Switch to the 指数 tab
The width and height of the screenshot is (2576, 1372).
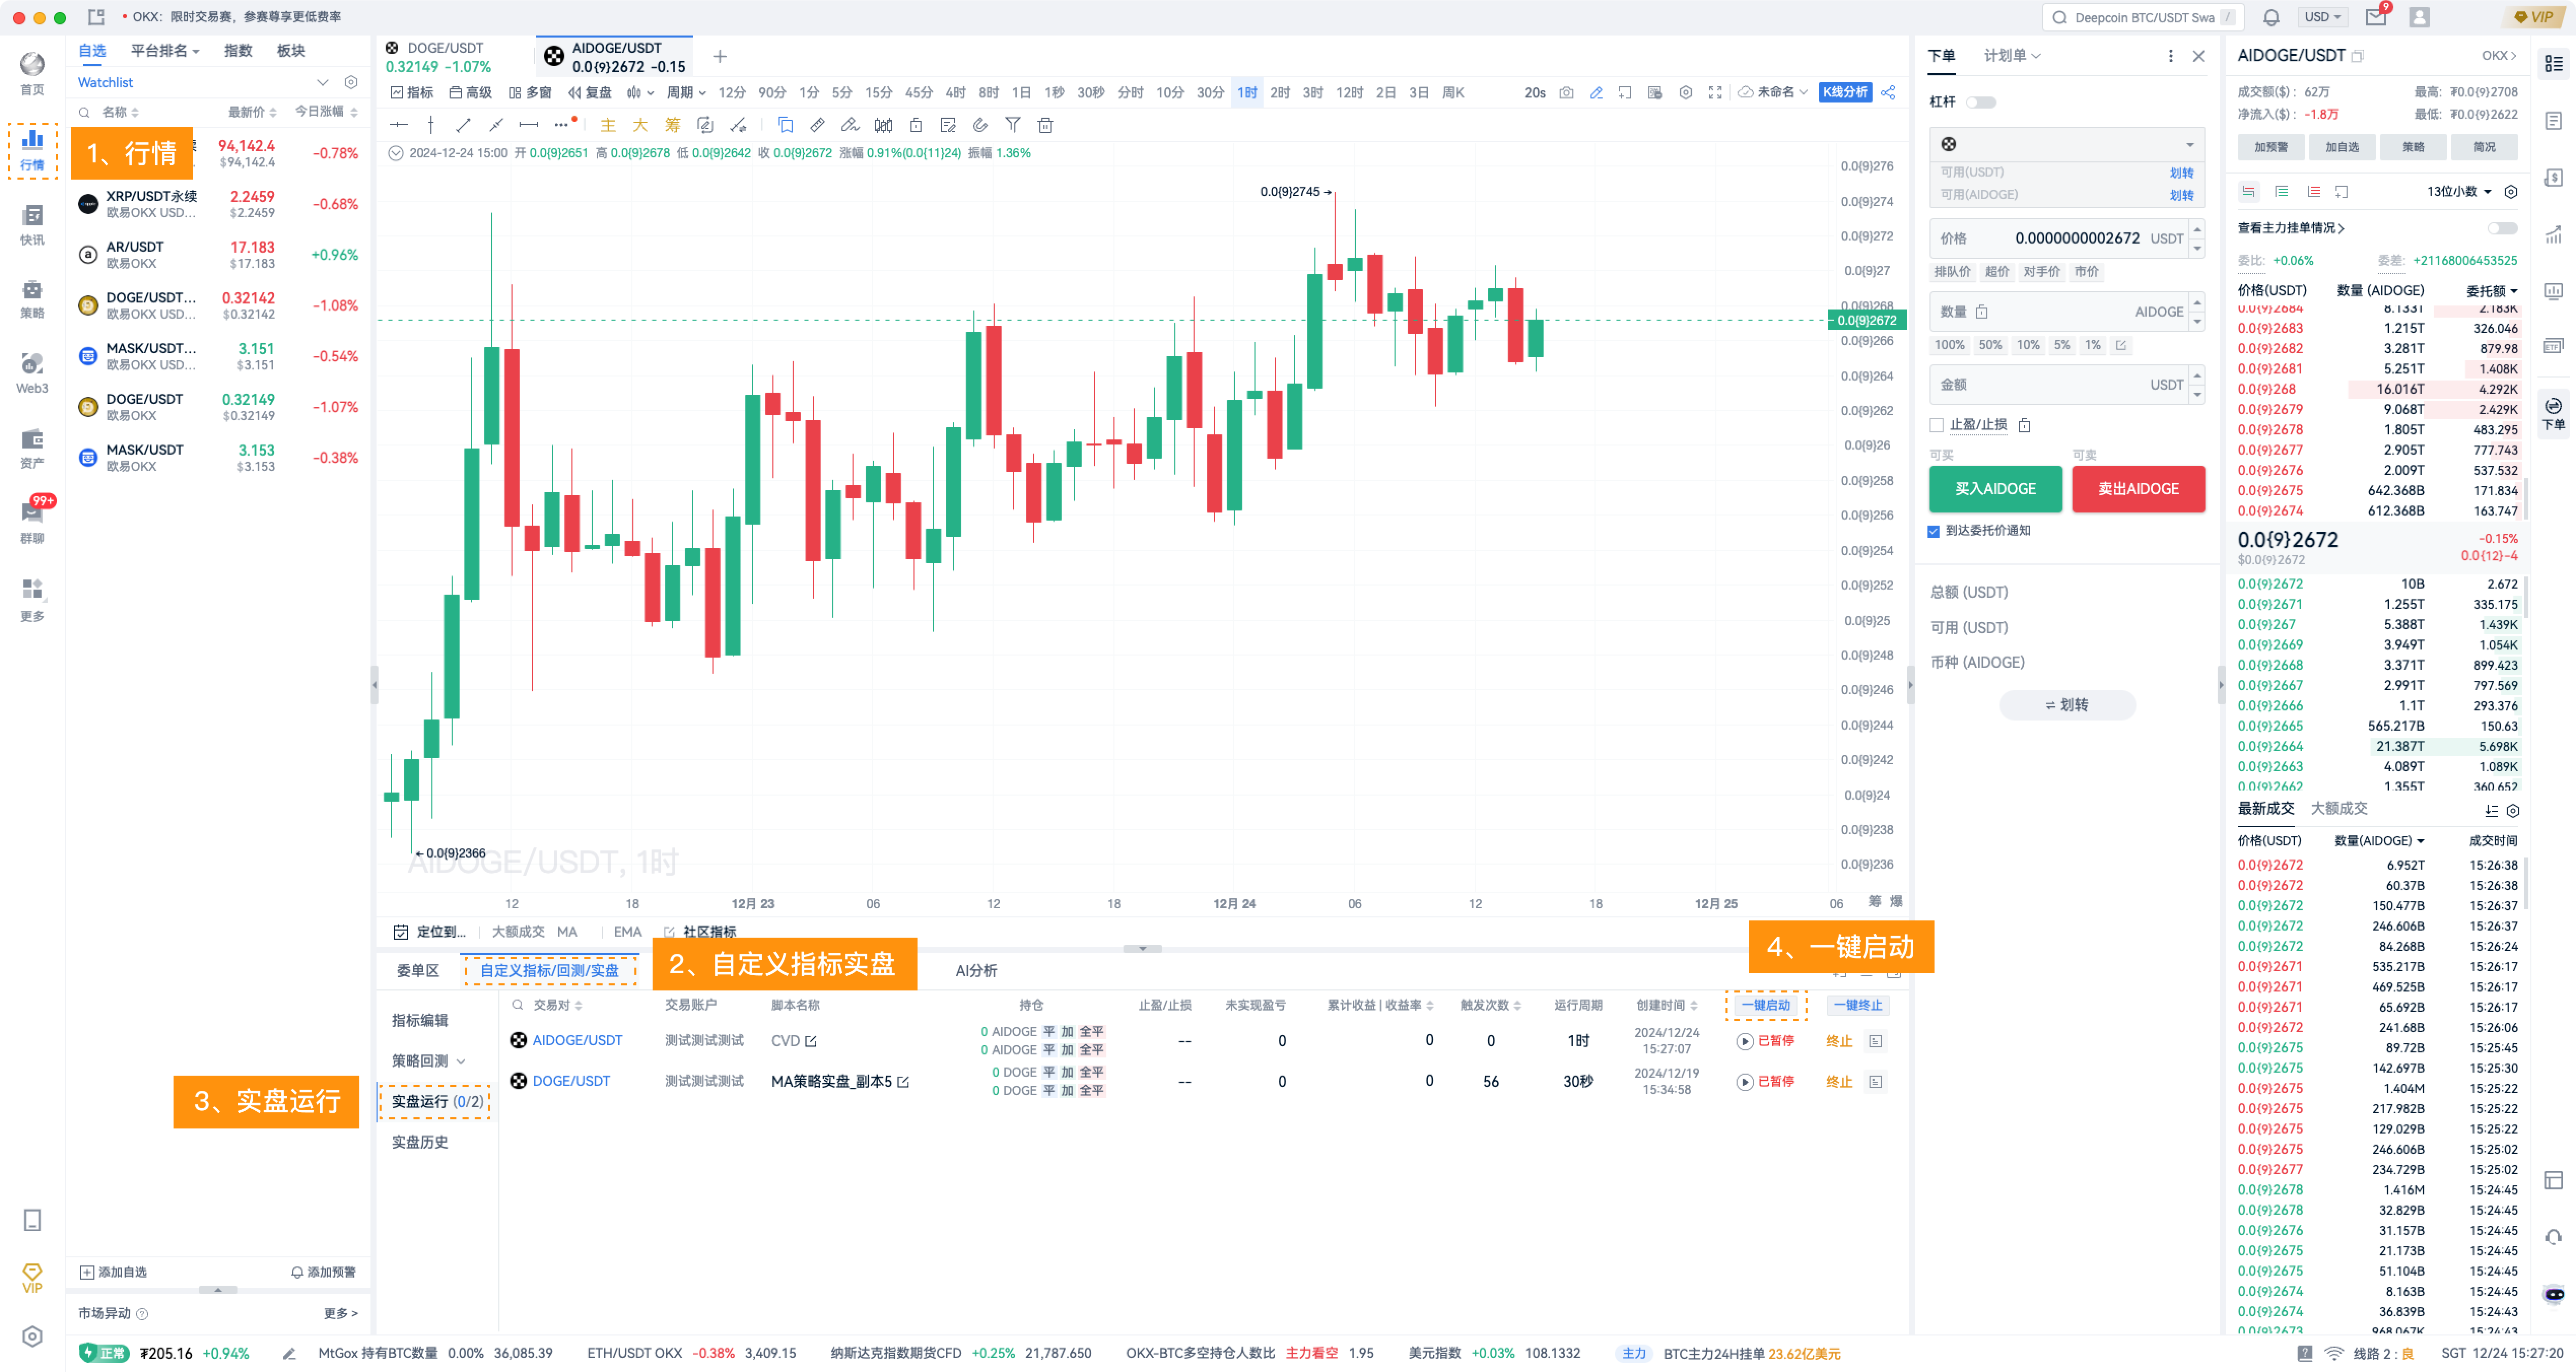238,51
